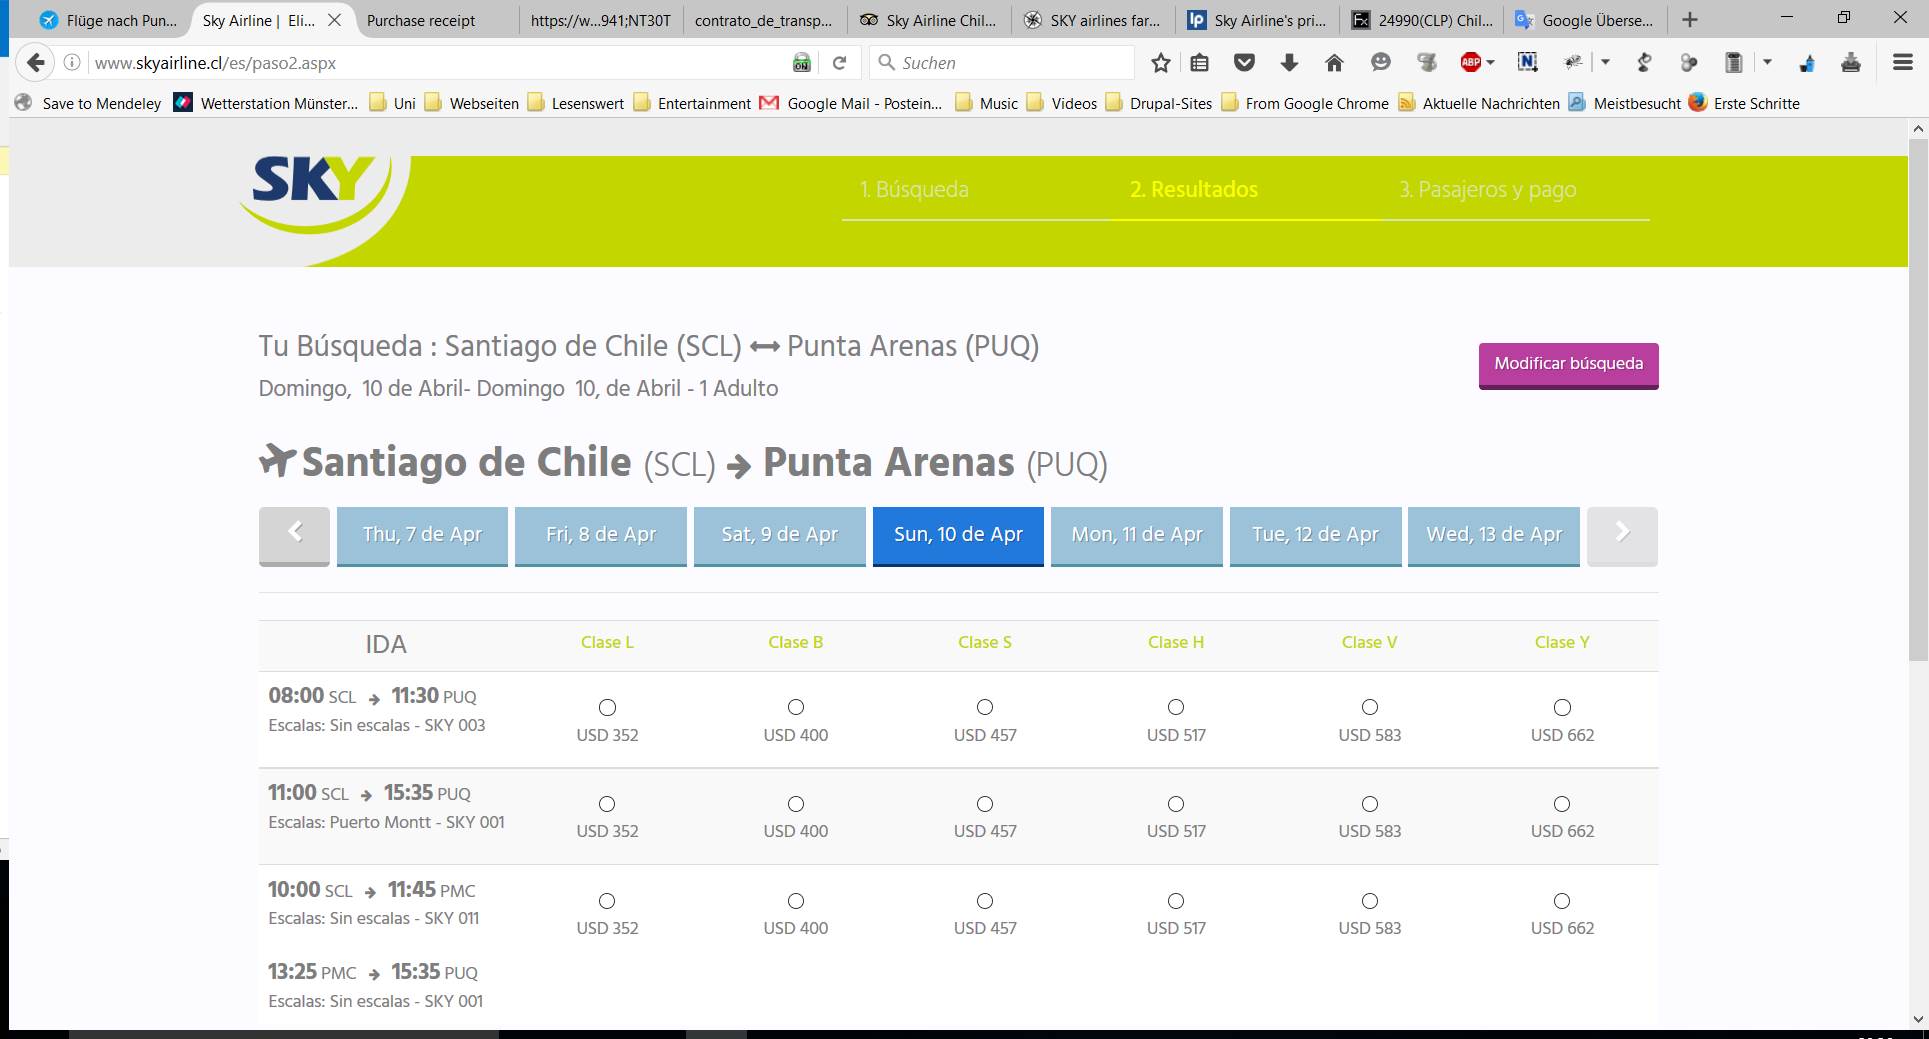Image resolution: width=1929 pixels, height=1039 pixels.
Task: Select Clase L for flight SKY 003
Action: pyautogui.click(x=607, y=708)
